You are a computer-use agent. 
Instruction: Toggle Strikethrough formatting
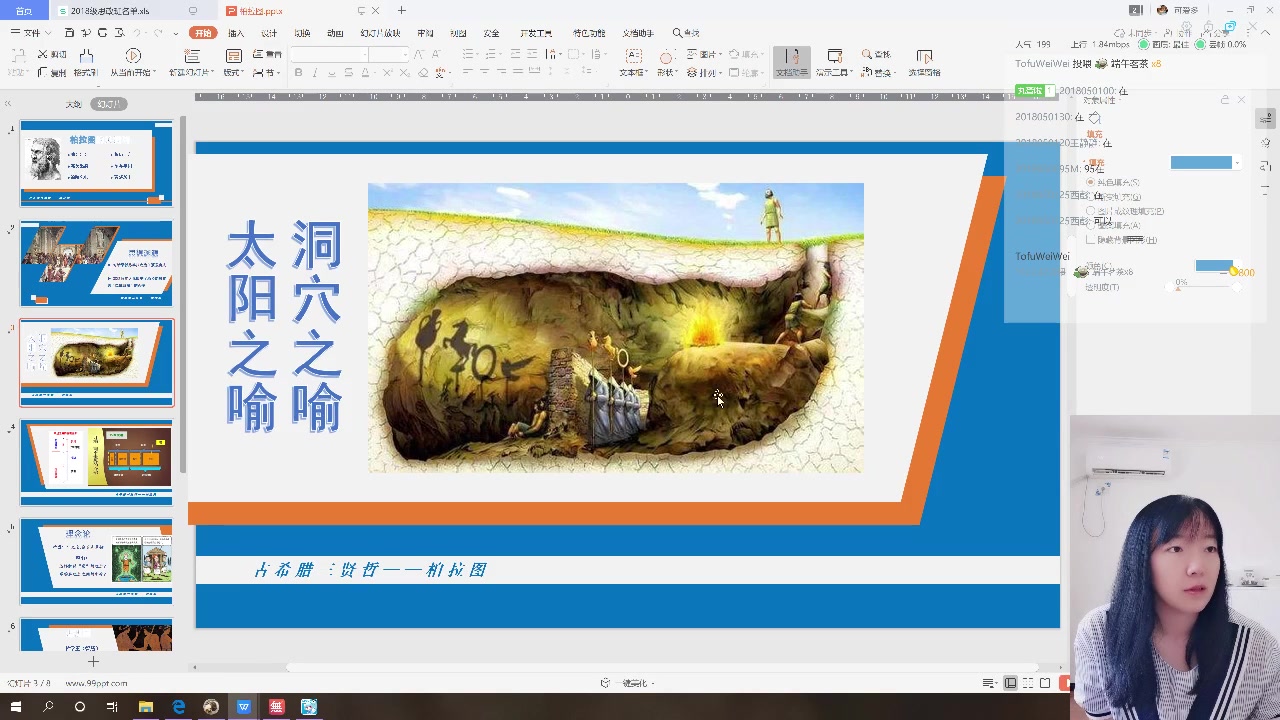pos(348,73)
